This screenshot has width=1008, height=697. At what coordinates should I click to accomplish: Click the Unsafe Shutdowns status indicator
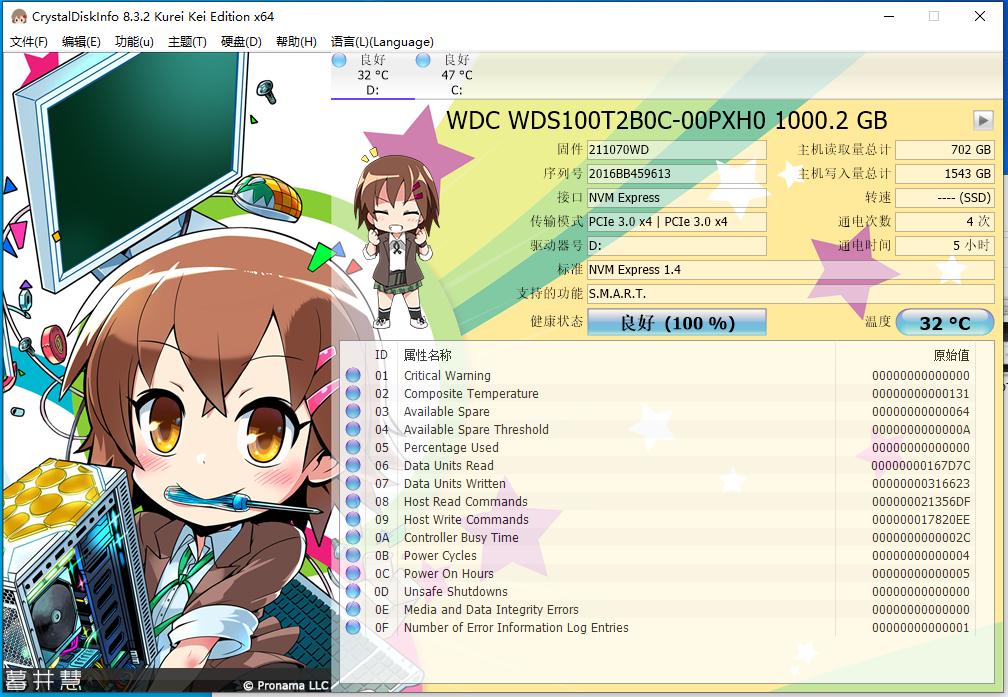tap(352, 591)
